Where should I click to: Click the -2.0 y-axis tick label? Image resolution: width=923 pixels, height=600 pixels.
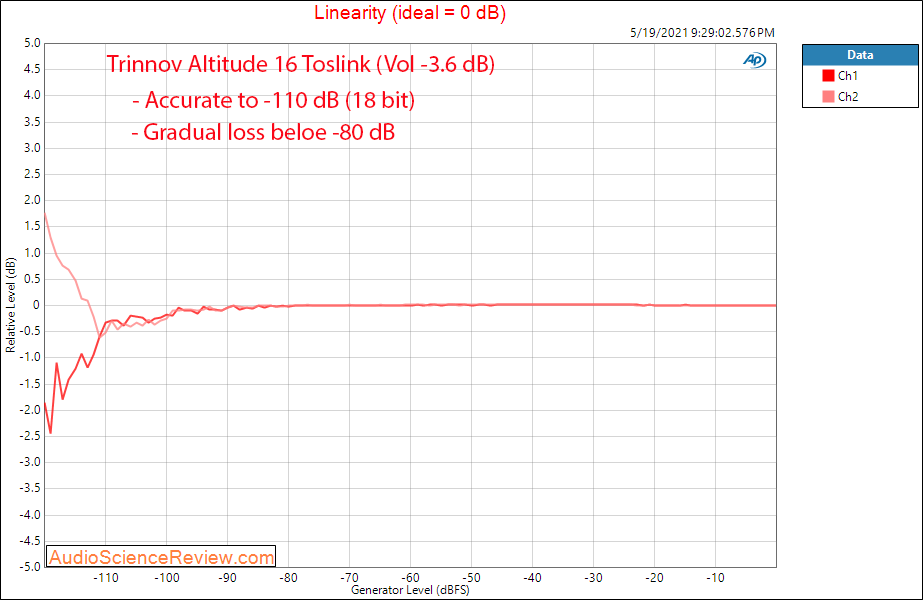30,410
